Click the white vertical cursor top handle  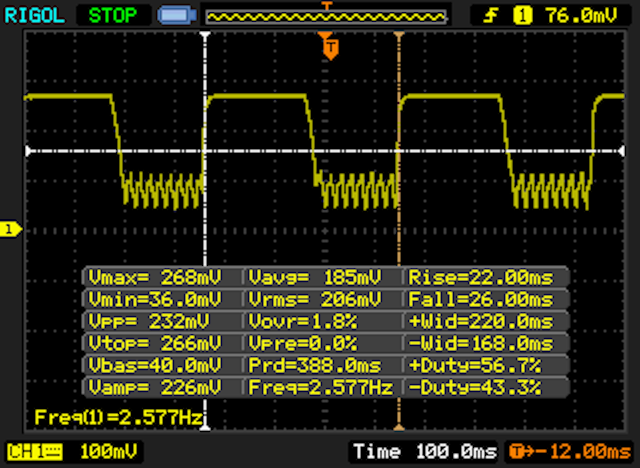[x=205, y=35]
